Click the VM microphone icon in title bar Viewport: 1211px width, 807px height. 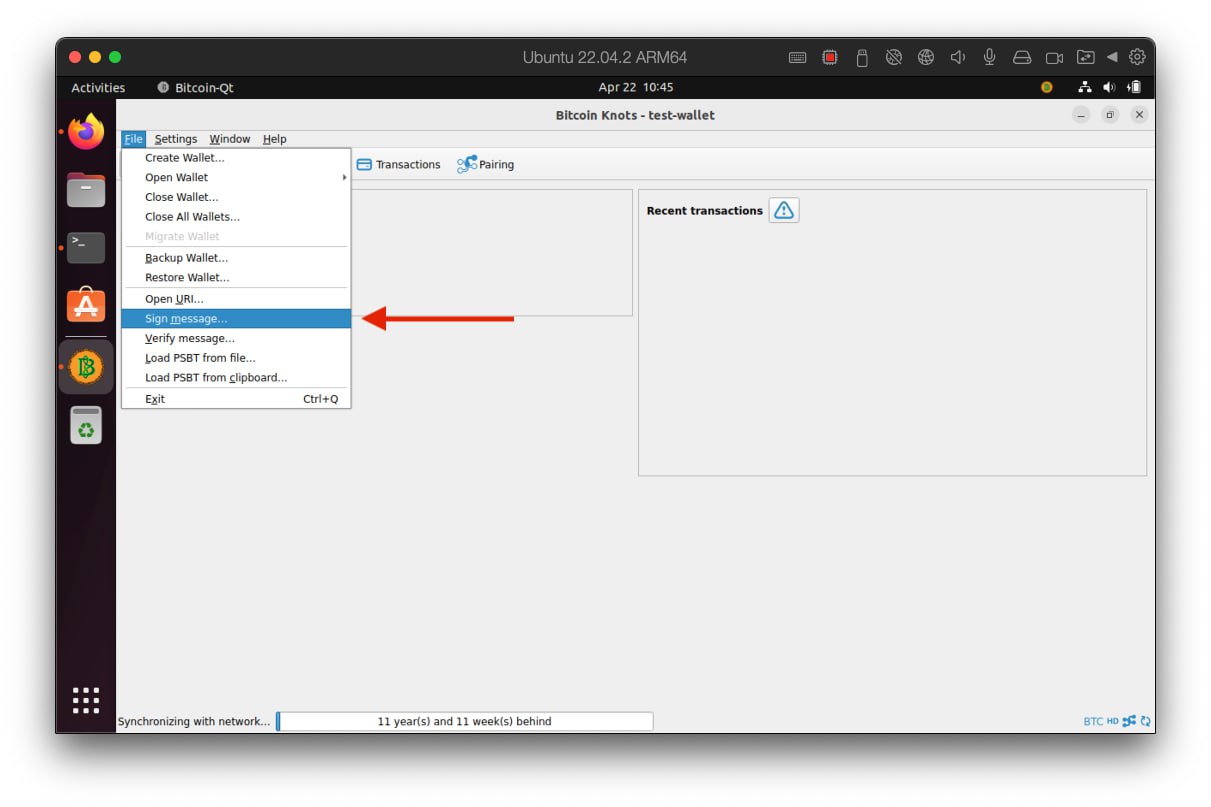(990, 57)
